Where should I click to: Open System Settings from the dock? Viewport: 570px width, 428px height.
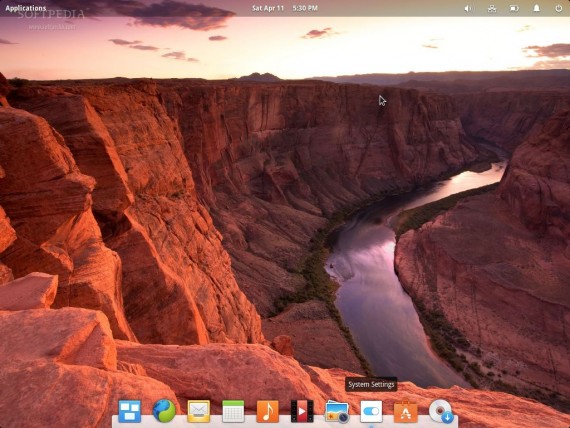(371, 411)
